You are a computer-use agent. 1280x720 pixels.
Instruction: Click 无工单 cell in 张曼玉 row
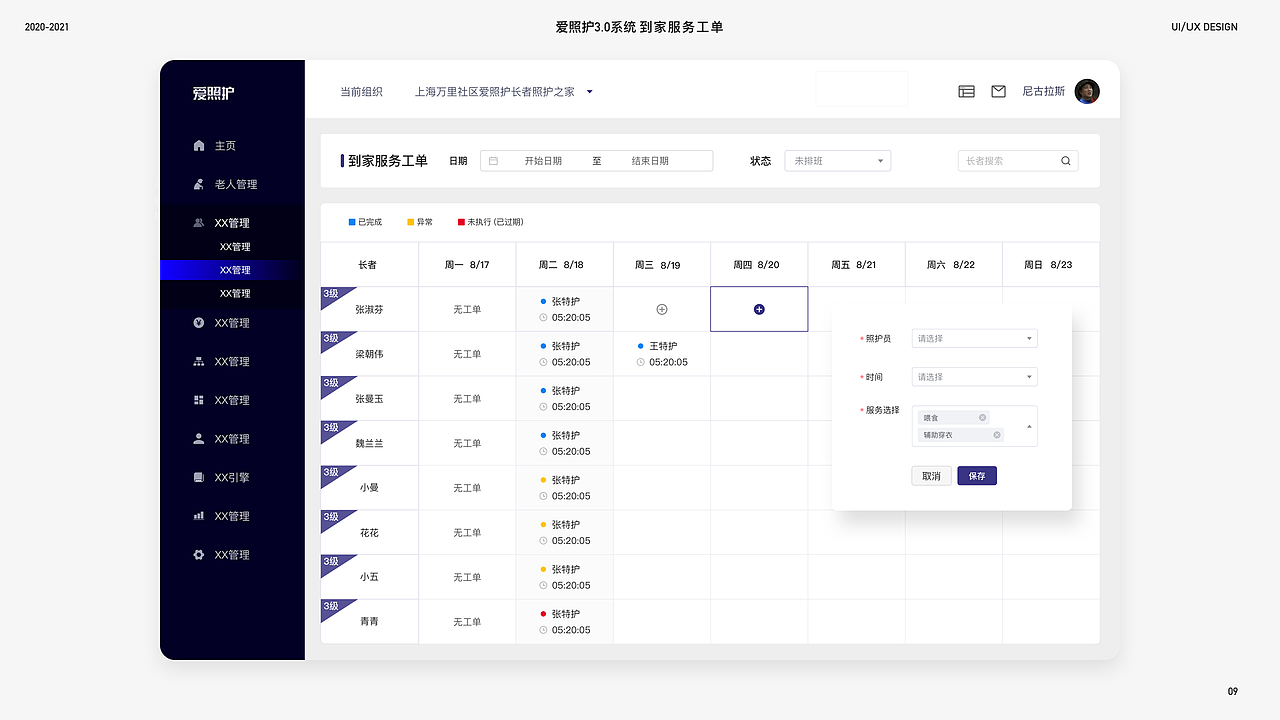tap(467, 399)
